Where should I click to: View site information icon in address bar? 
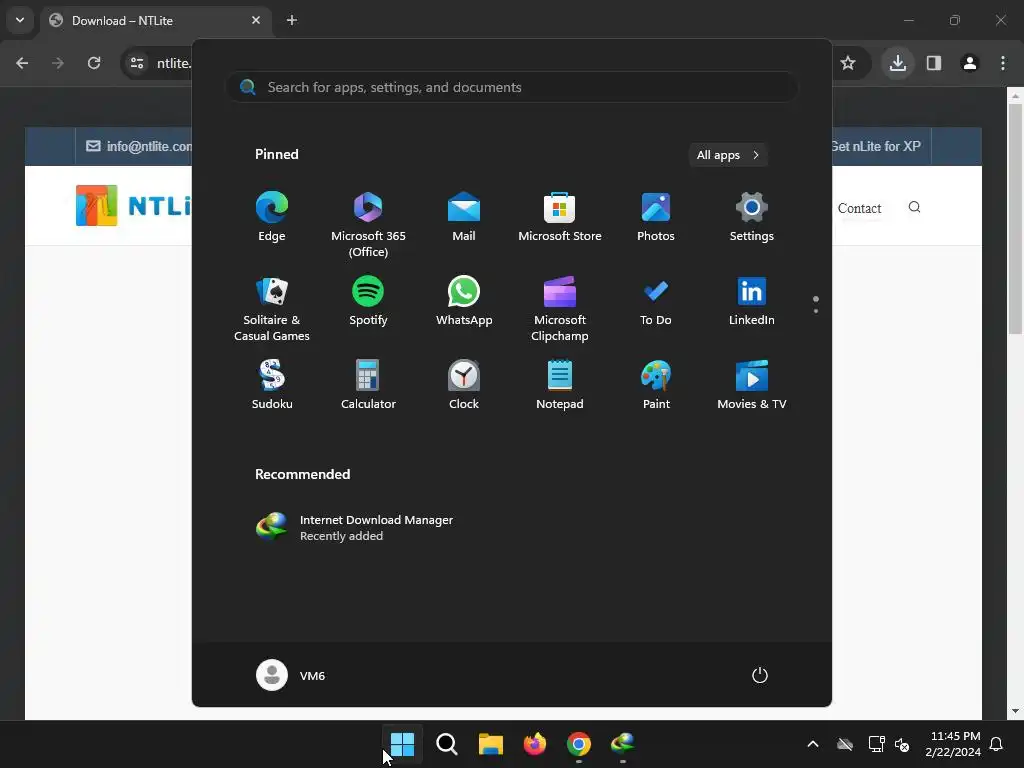pos(137,63)
